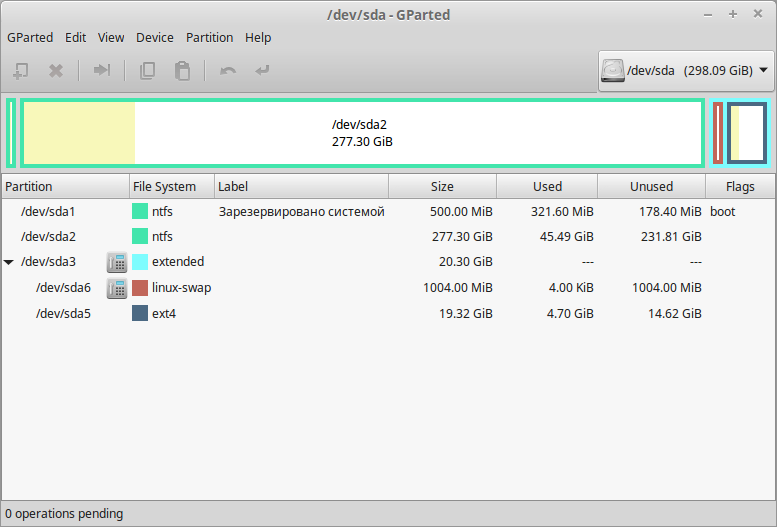Select the /dev/sda1 partition row

(388, 212)
